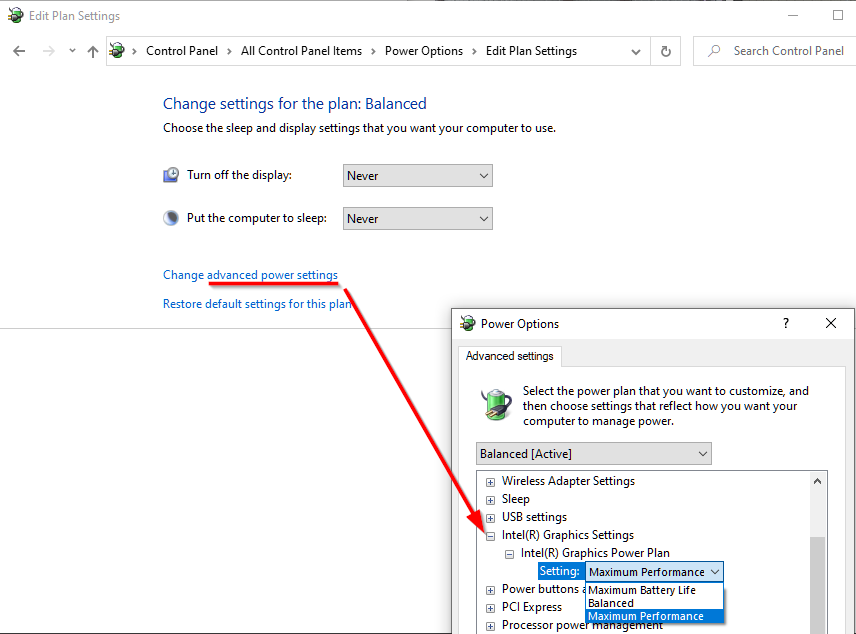
Task: Click the Power Options dialog help button
Action: [x=786, y=323]
